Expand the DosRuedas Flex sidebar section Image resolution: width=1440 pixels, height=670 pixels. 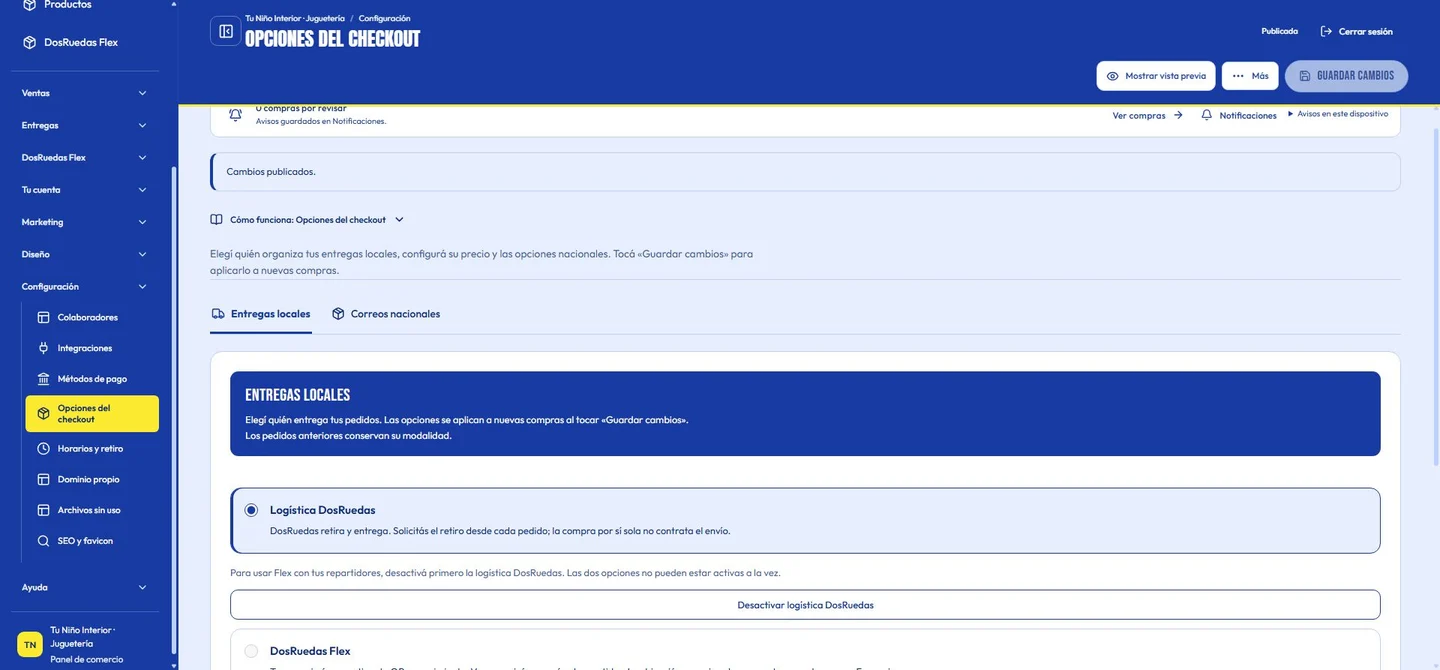click(84, 157)
